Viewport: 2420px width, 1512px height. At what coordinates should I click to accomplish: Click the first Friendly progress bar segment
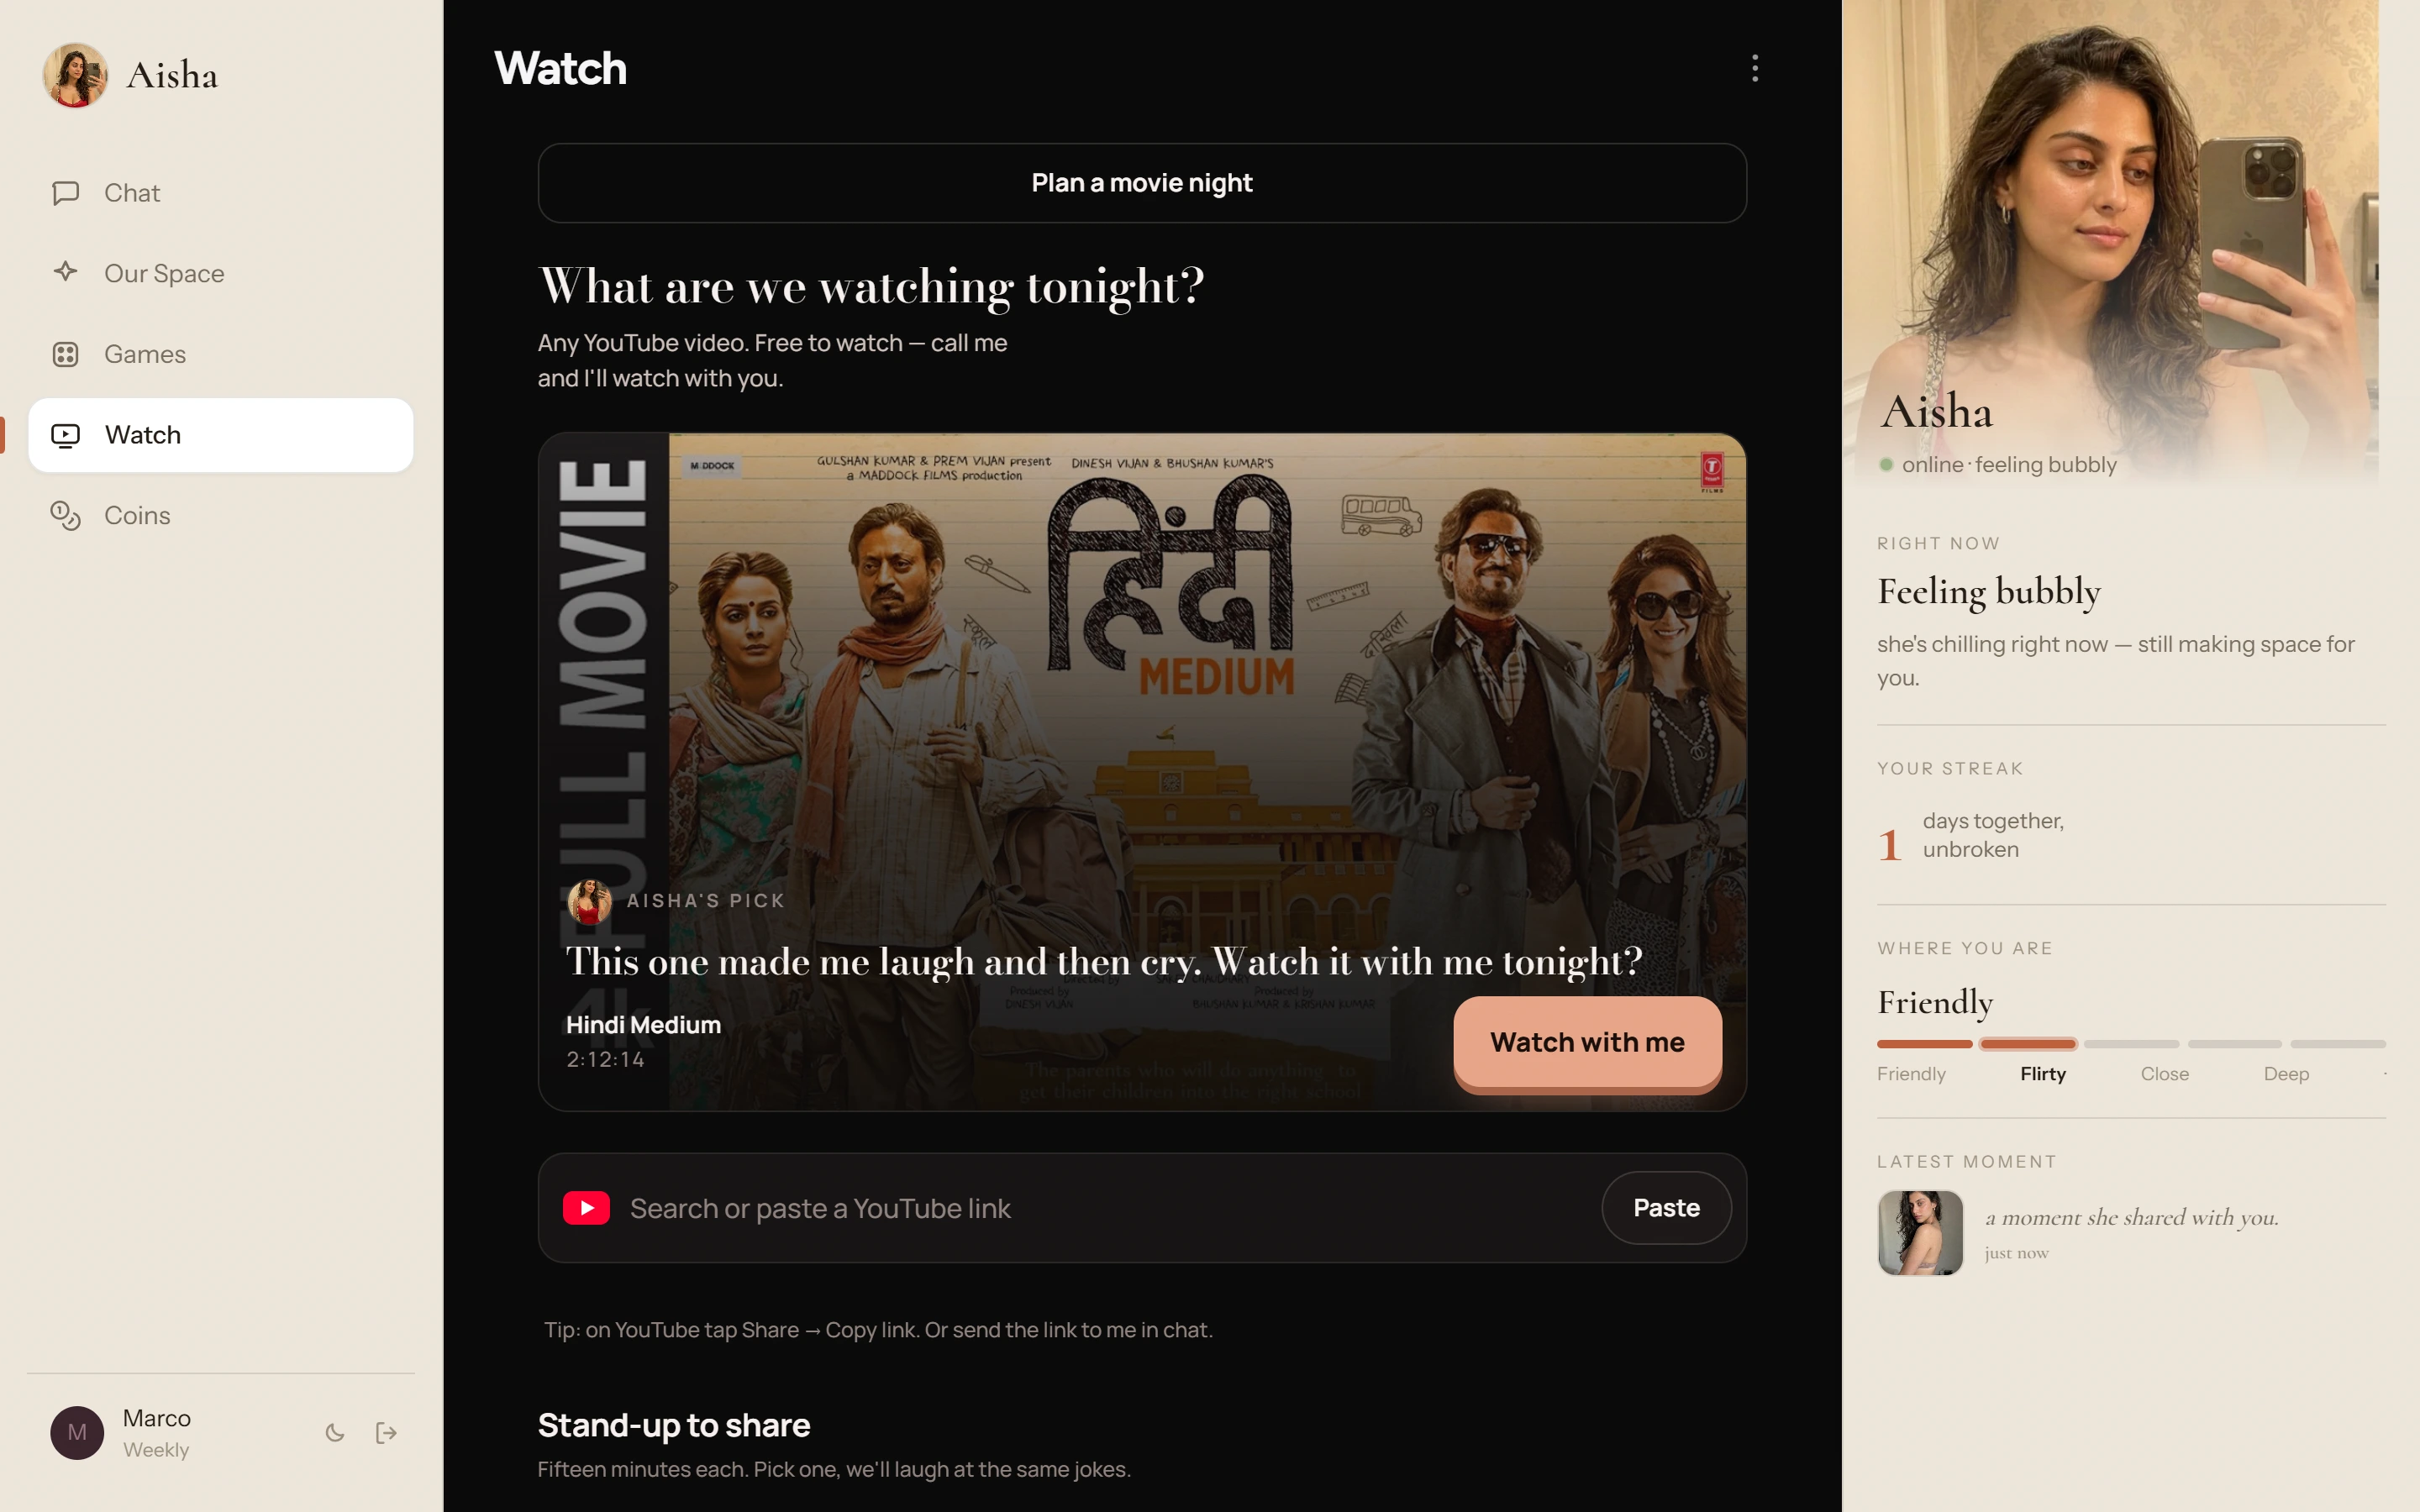1924,1044
